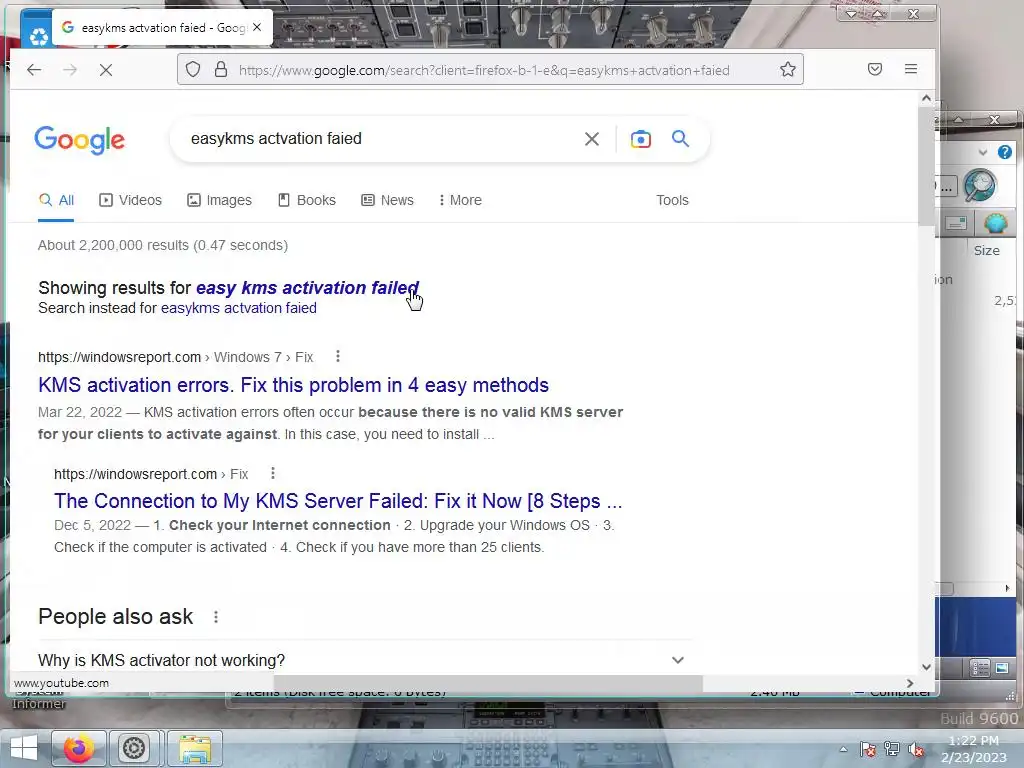Open Firefox hamburger application menu
The height and width of the screenshot is (768, 1024).
coord(911,69)
